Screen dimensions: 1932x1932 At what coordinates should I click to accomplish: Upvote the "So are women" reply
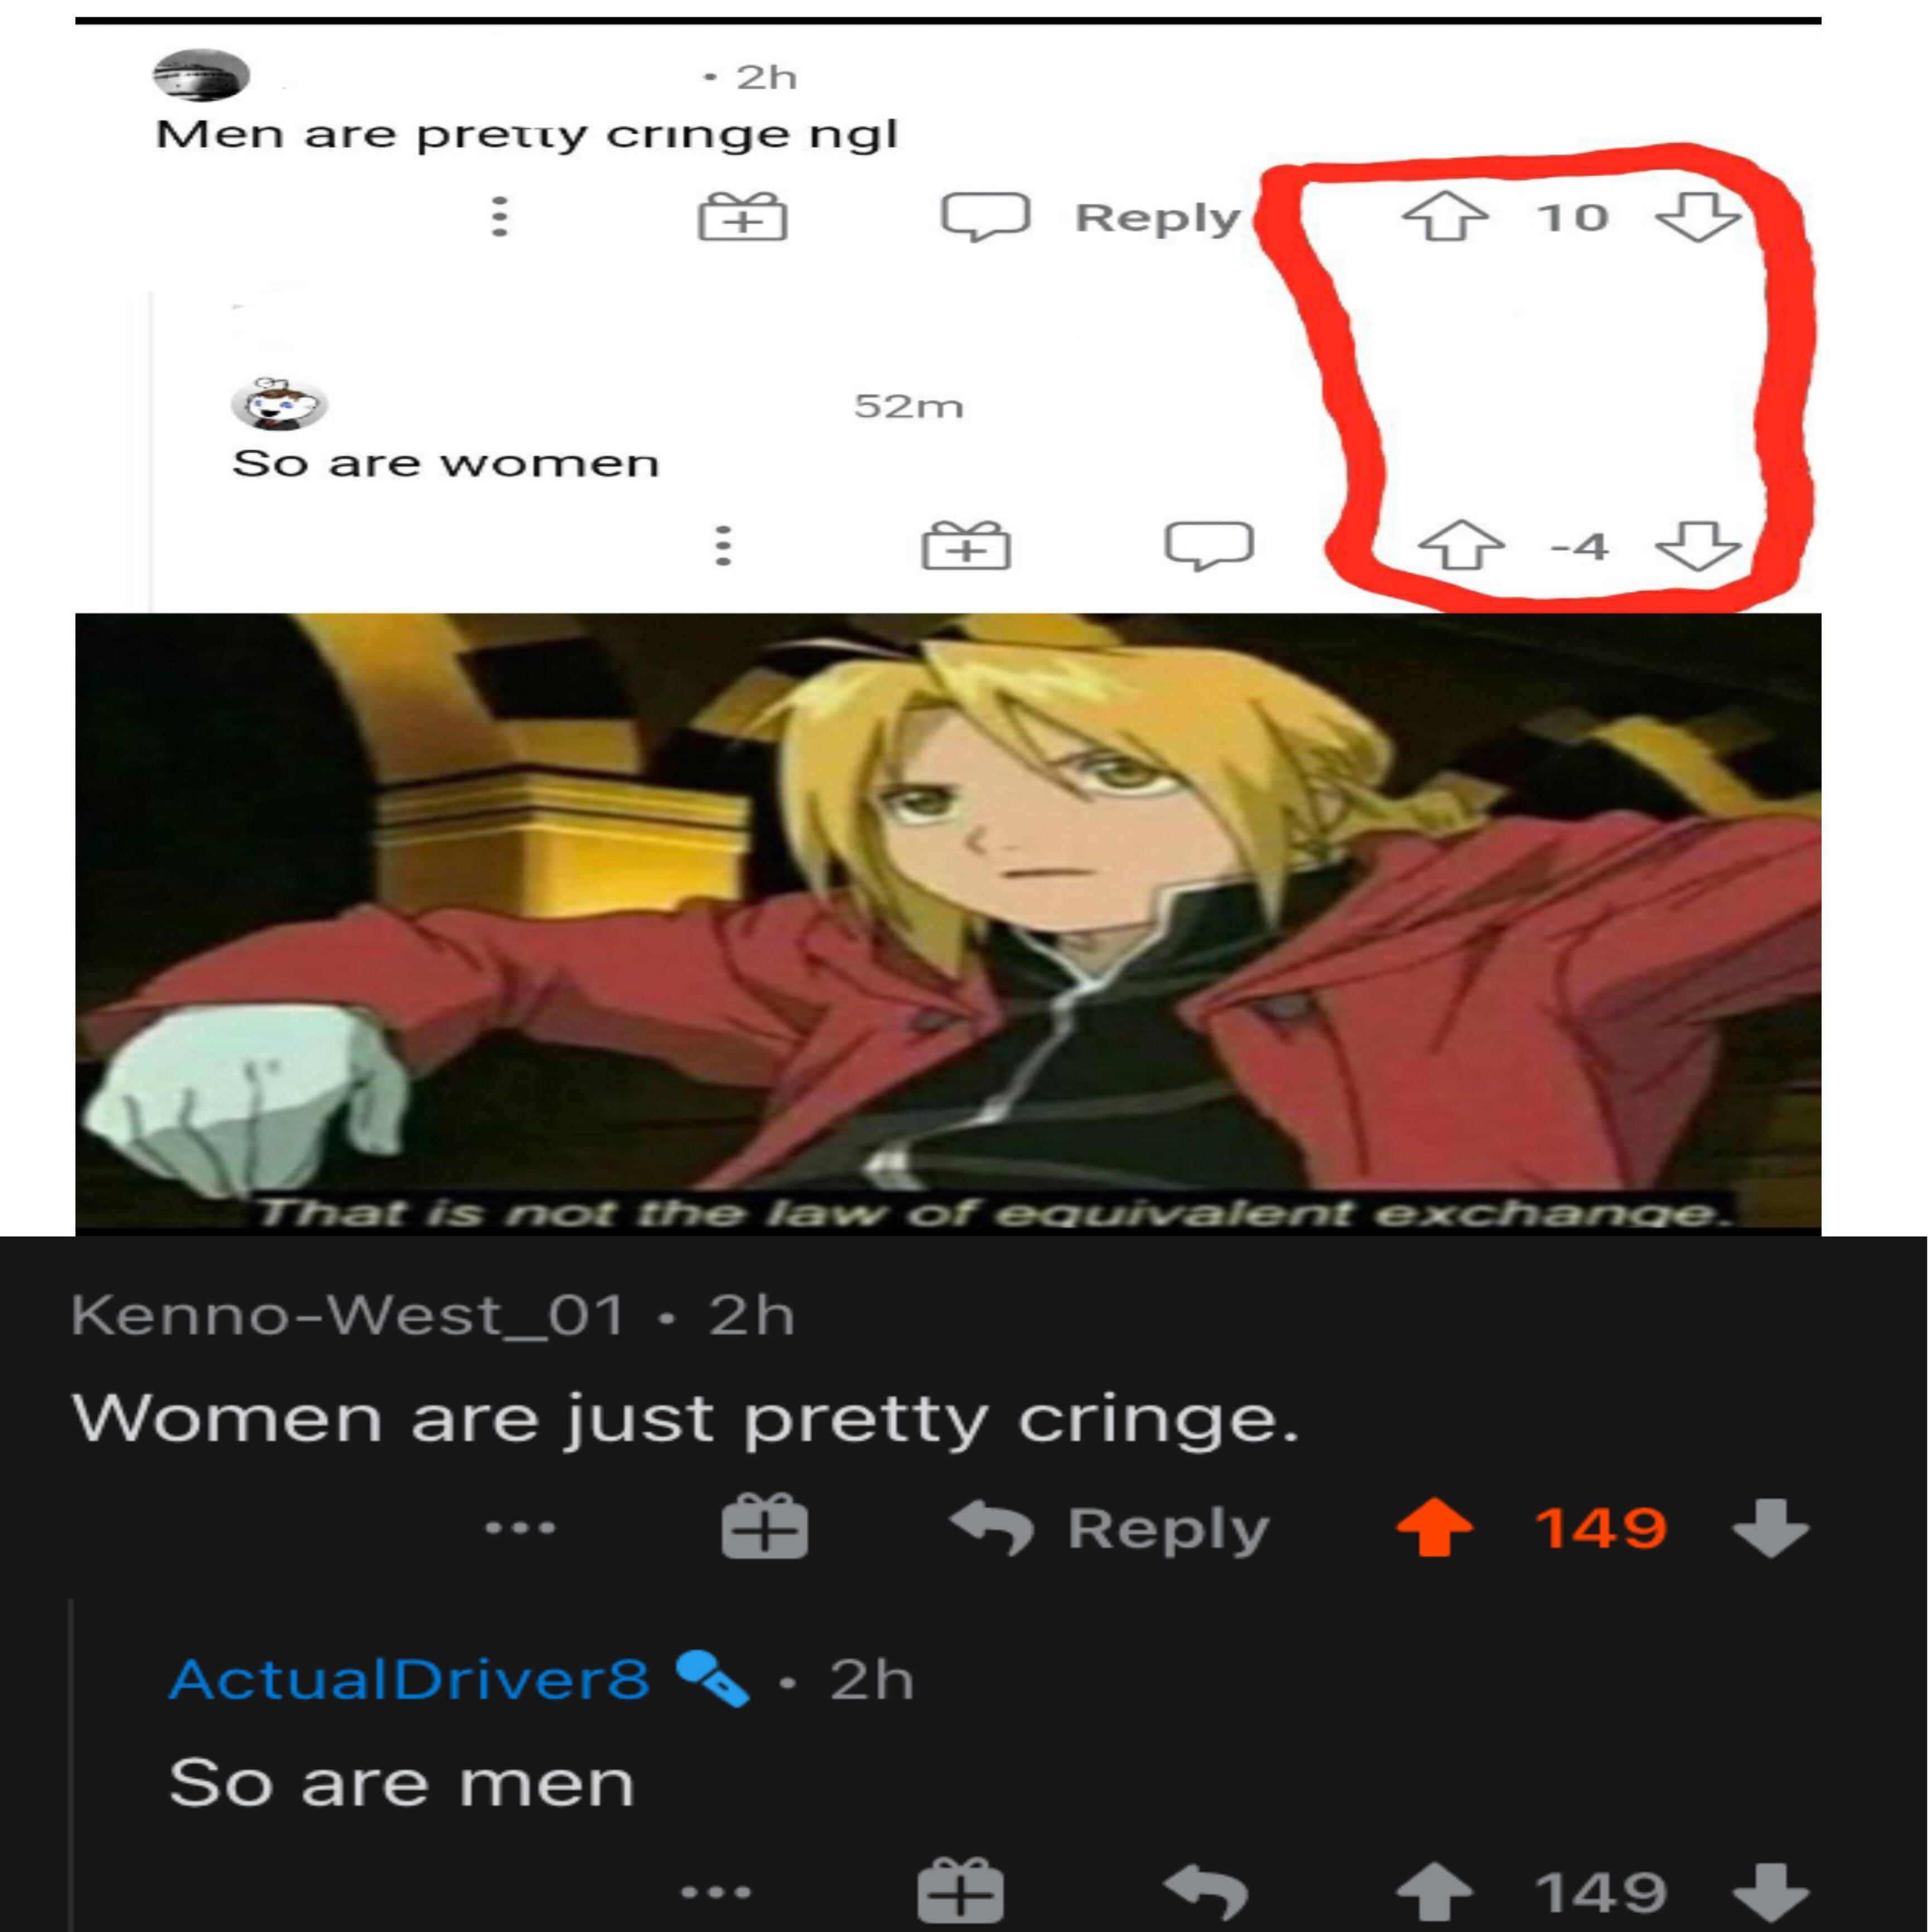1461,546
